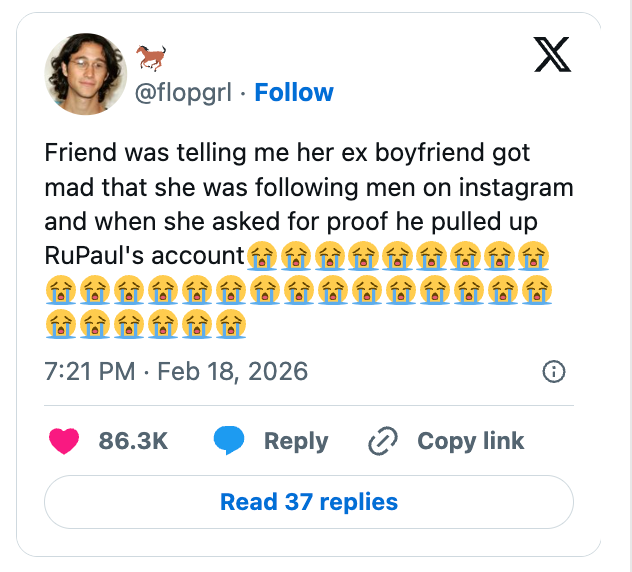This screenshot has height=572, width=632.
Task: Open the tweet info circle icon
Action: 553,372
